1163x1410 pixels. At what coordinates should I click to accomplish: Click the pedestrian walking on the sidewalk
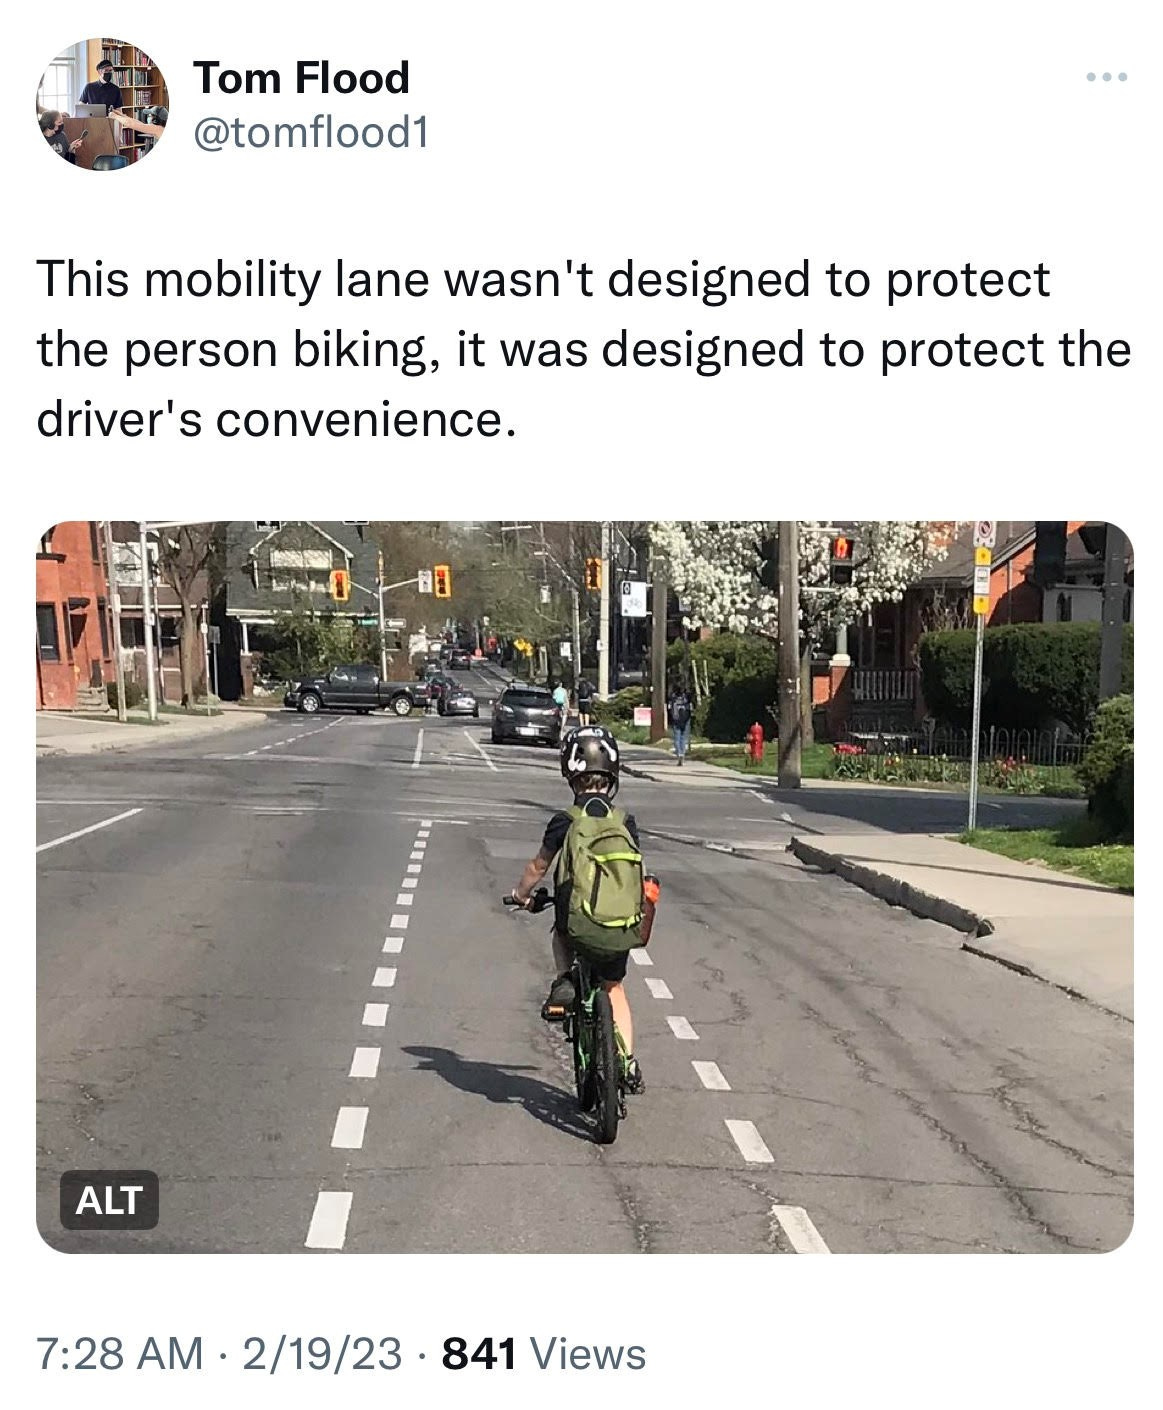point(681,723)
